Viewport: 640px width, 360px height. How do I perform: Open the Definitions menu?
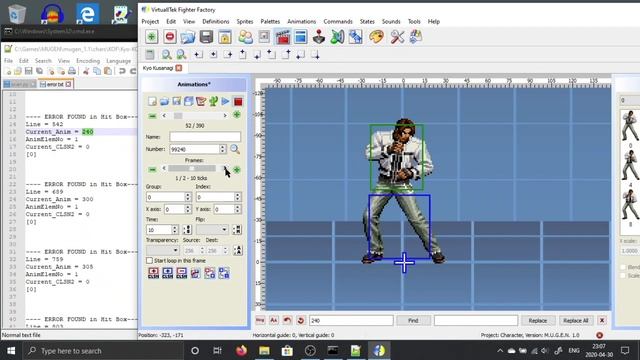(216, 21)
